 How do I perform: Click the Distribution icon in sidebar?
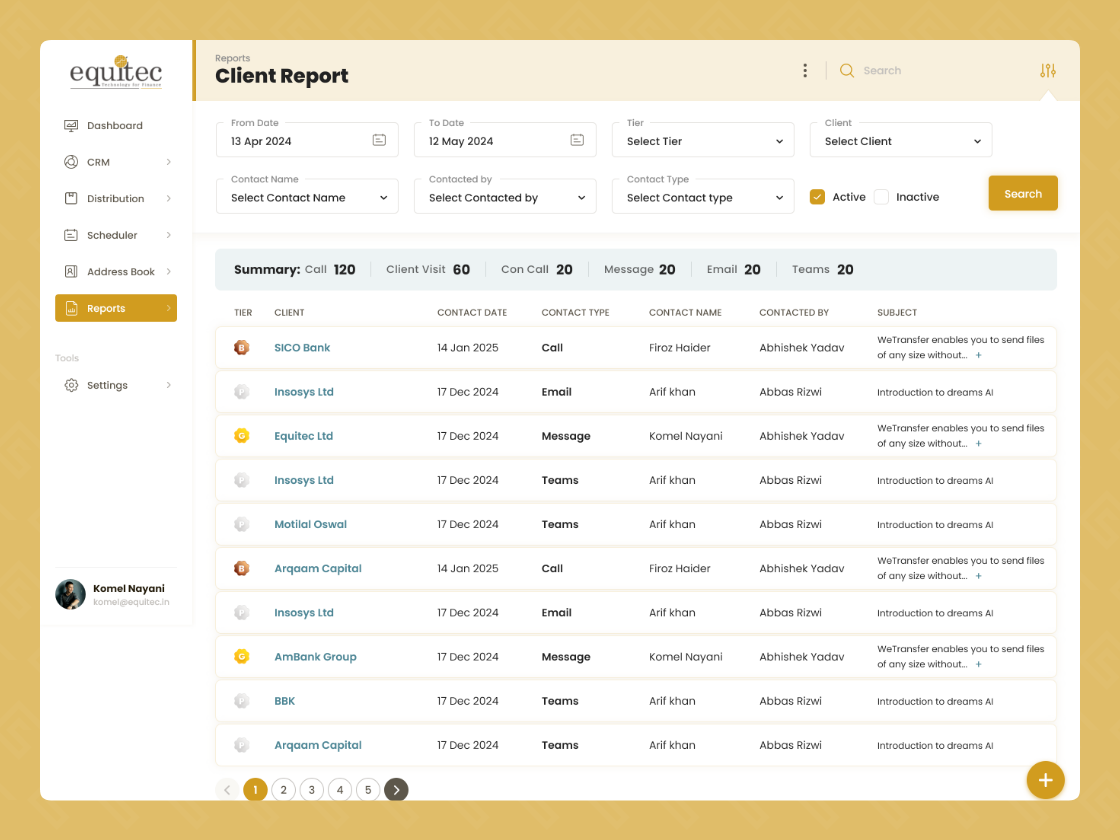(71, 199)
